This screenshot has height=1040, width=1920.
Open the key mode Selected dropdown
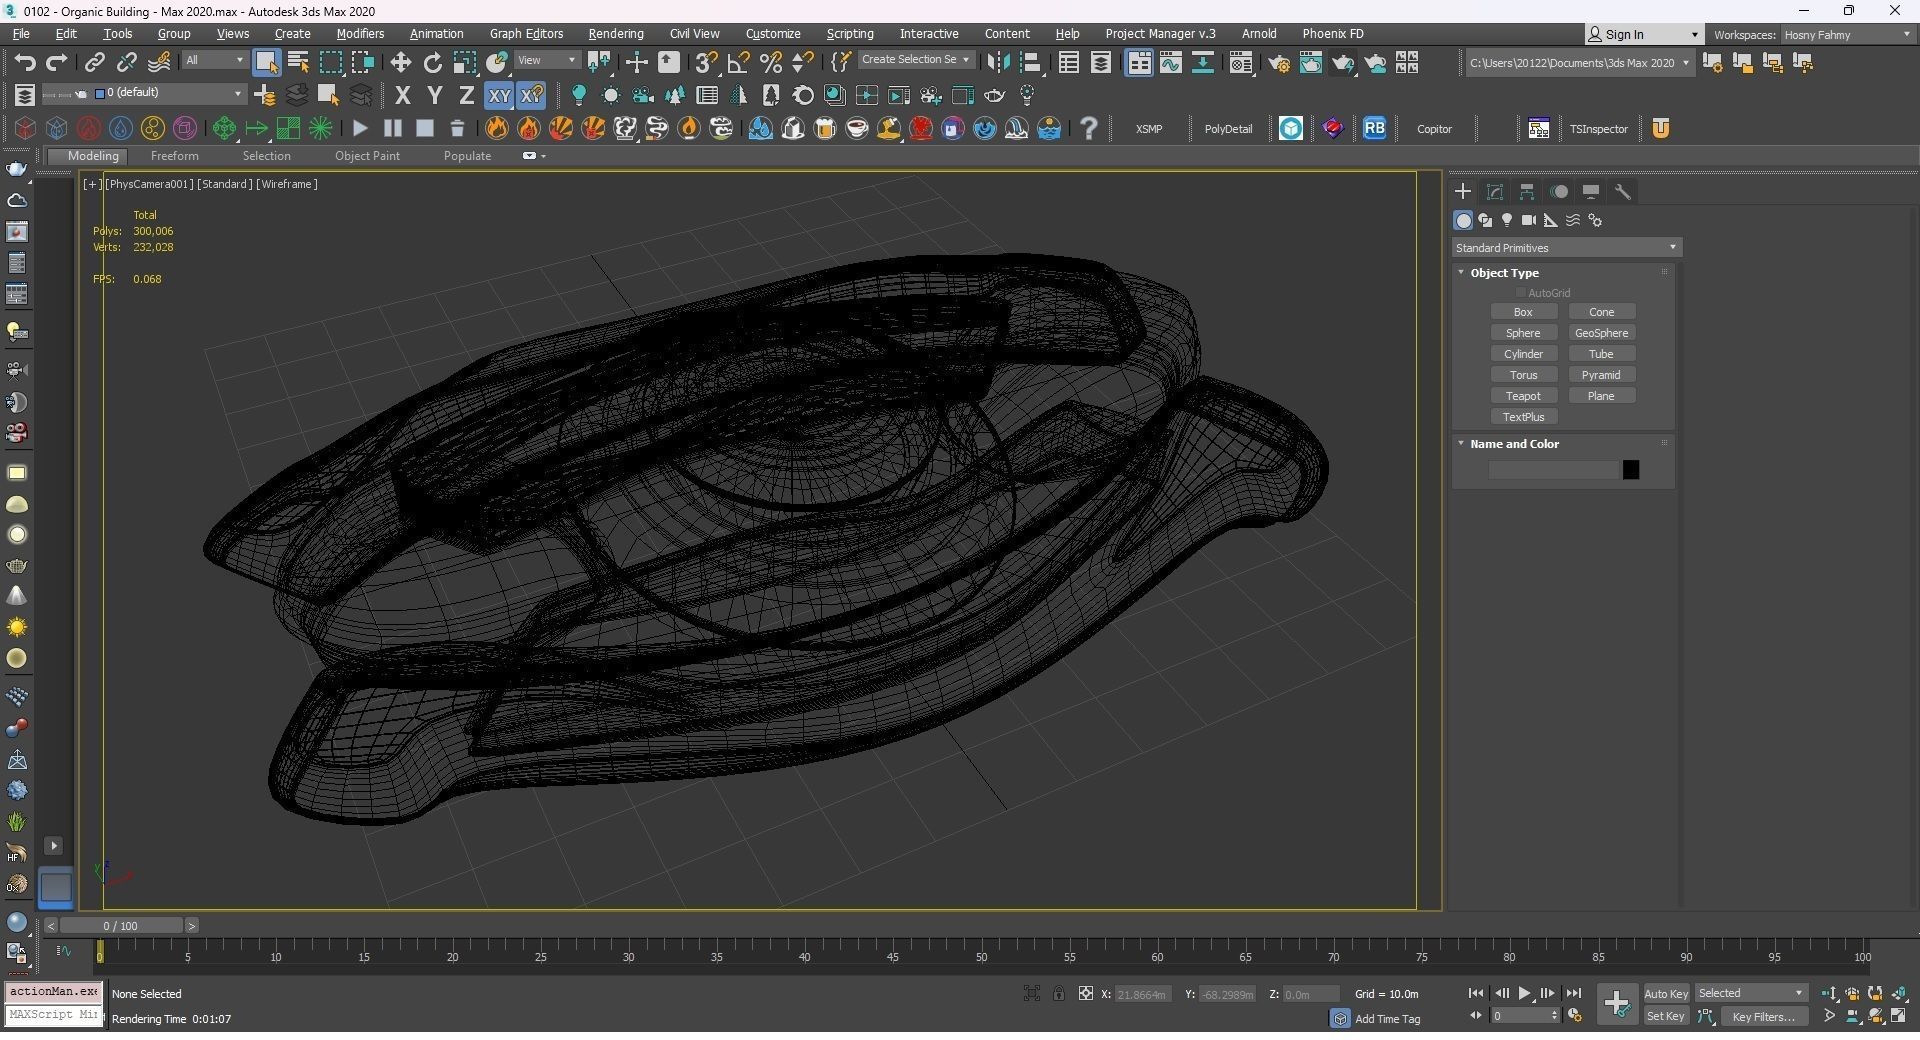coord(1750,993)
